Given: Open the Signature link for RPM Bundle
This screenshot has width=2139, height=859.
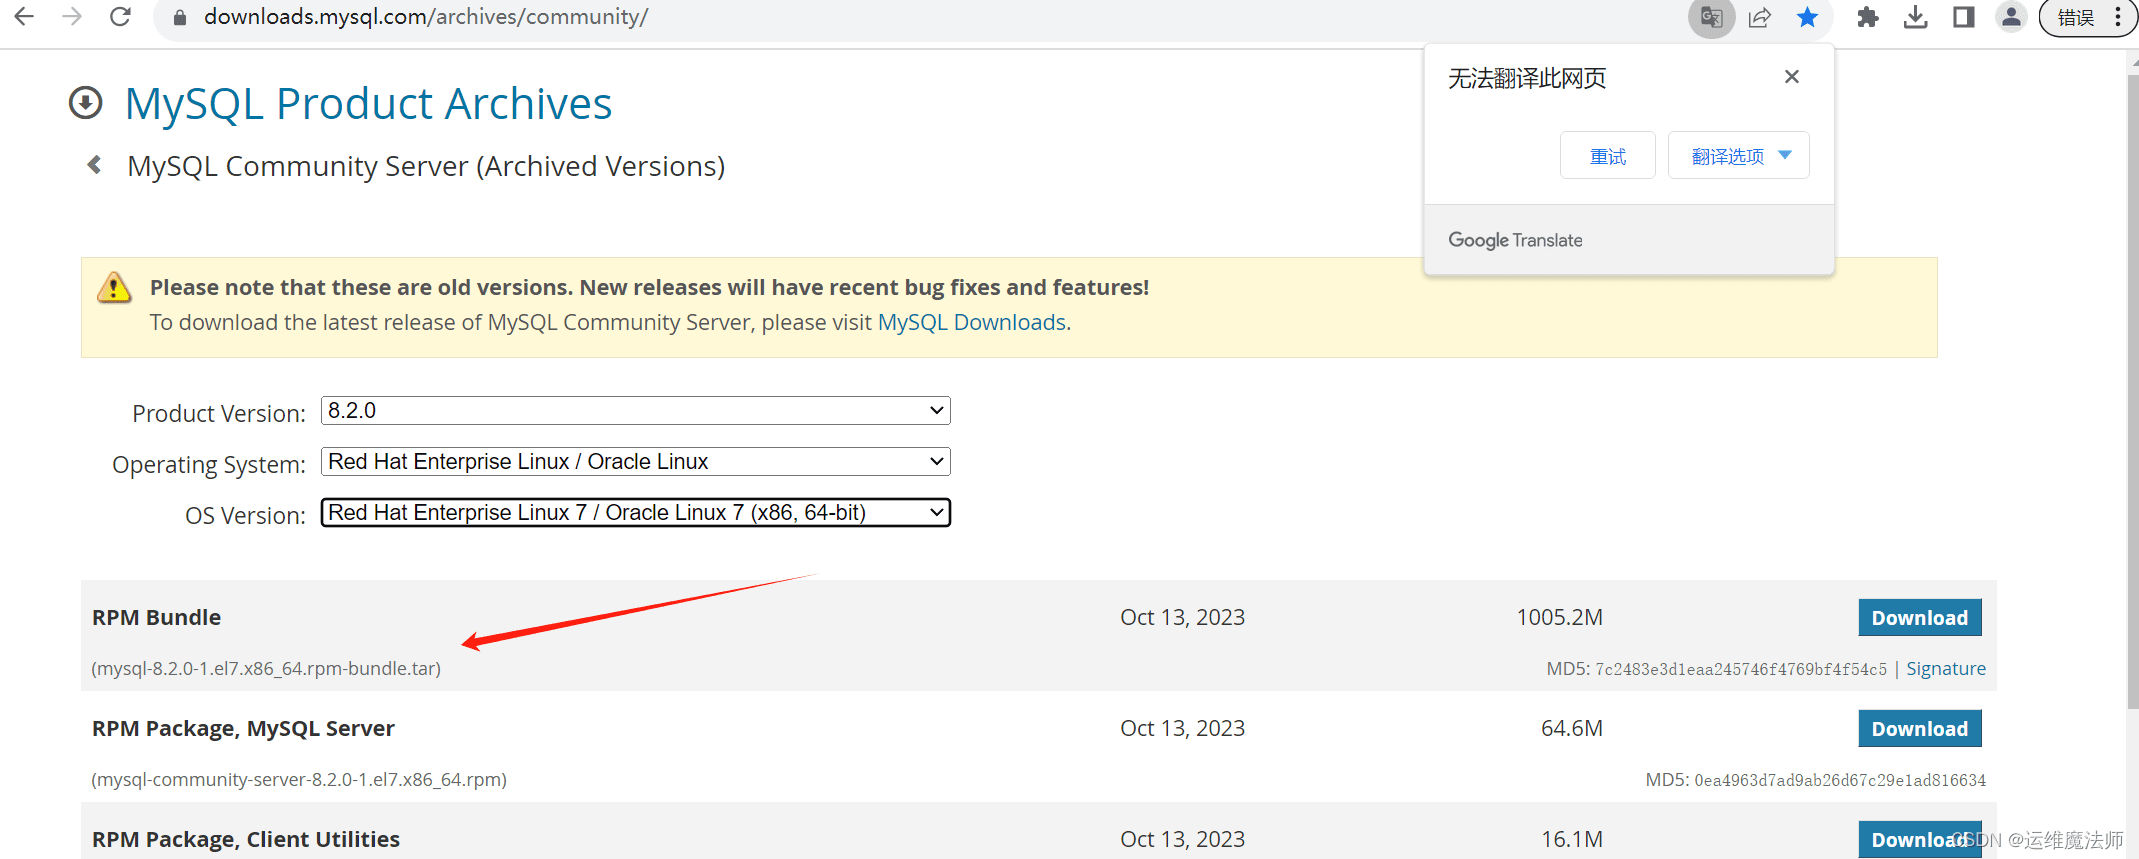Looking at the screenshot, I should tap(1946, 669).
